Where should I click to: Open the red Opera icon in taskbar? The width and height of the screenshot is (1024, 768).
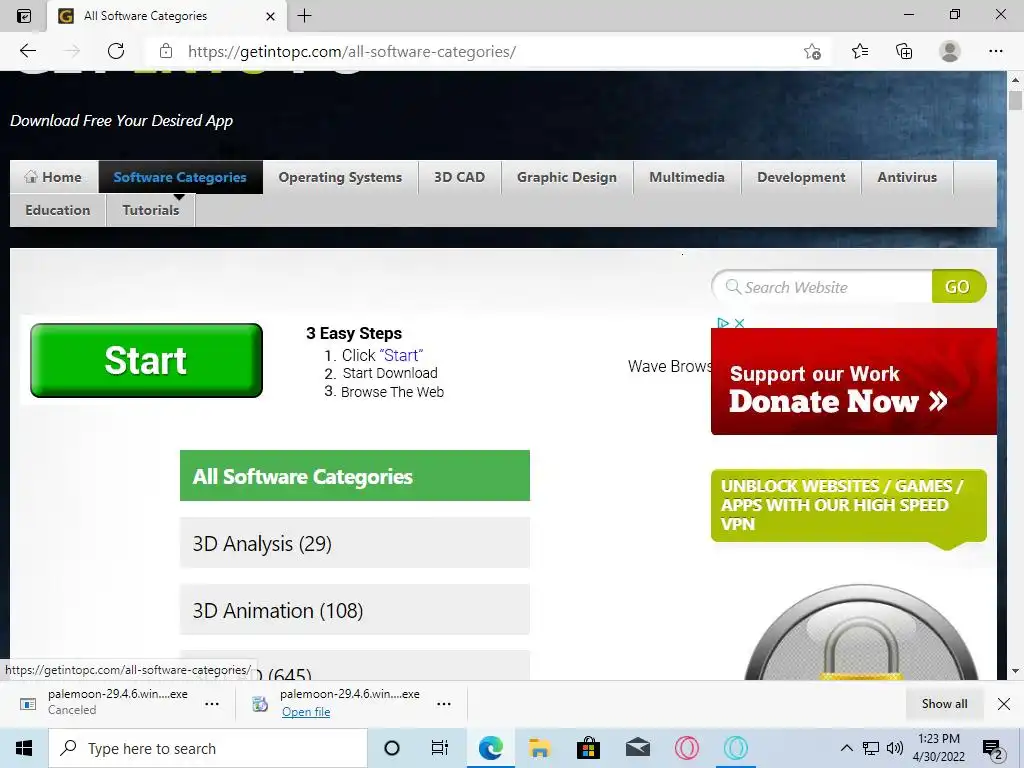[x=686, y=748]
